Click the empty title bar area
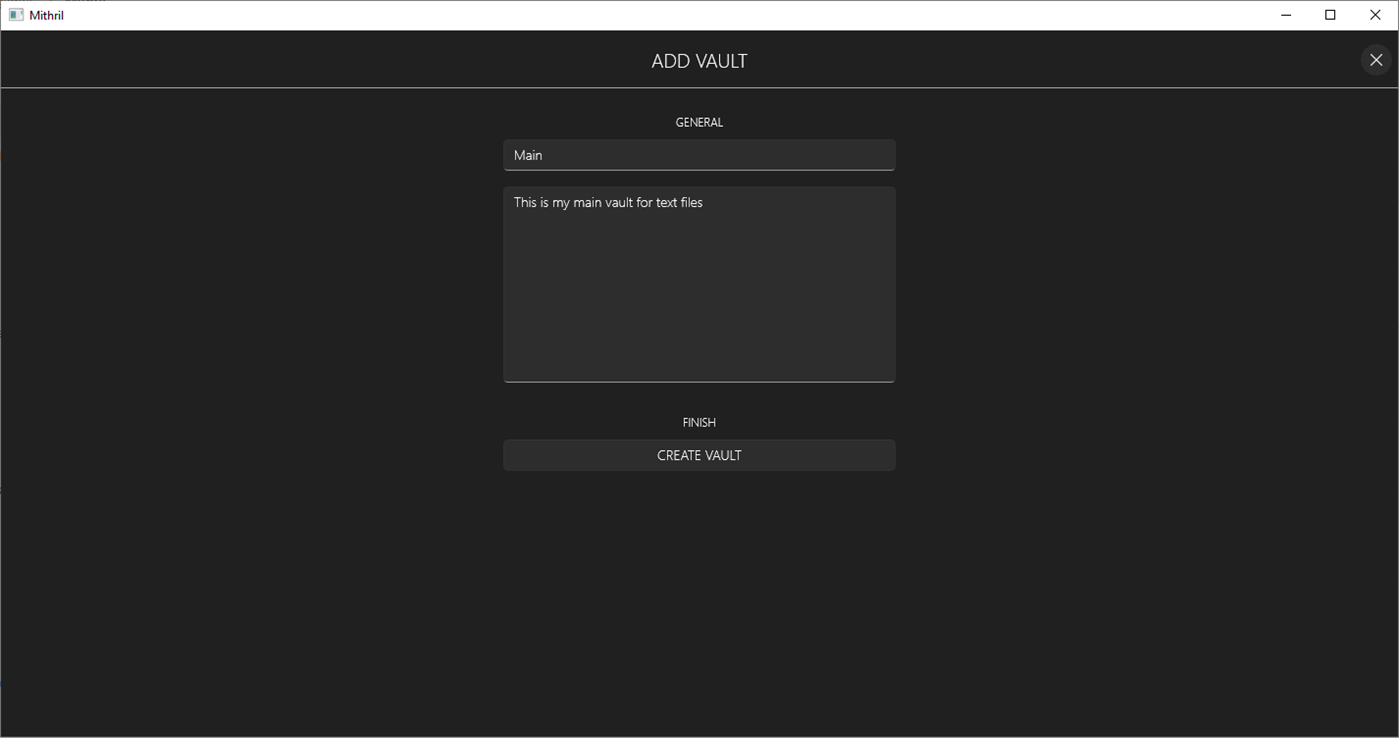1399x738 pixels. (x=600, y=14)
